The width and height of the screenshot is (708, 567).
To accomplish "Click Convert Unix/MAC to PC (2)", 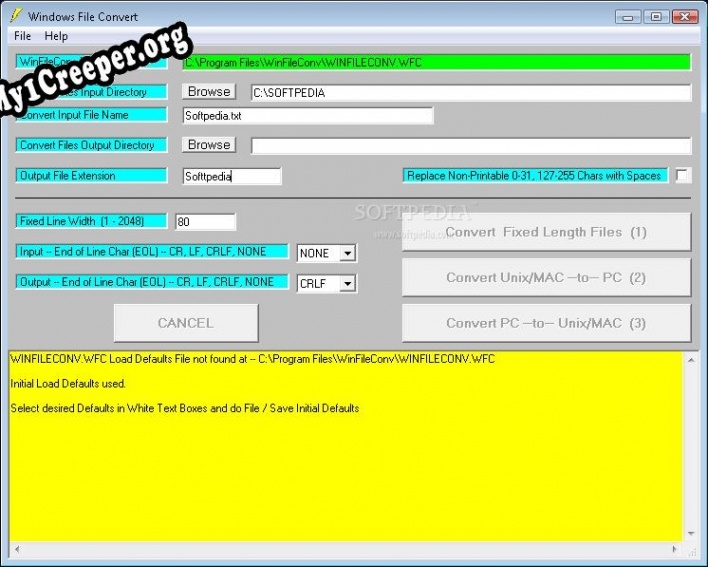I will (546, 278).
